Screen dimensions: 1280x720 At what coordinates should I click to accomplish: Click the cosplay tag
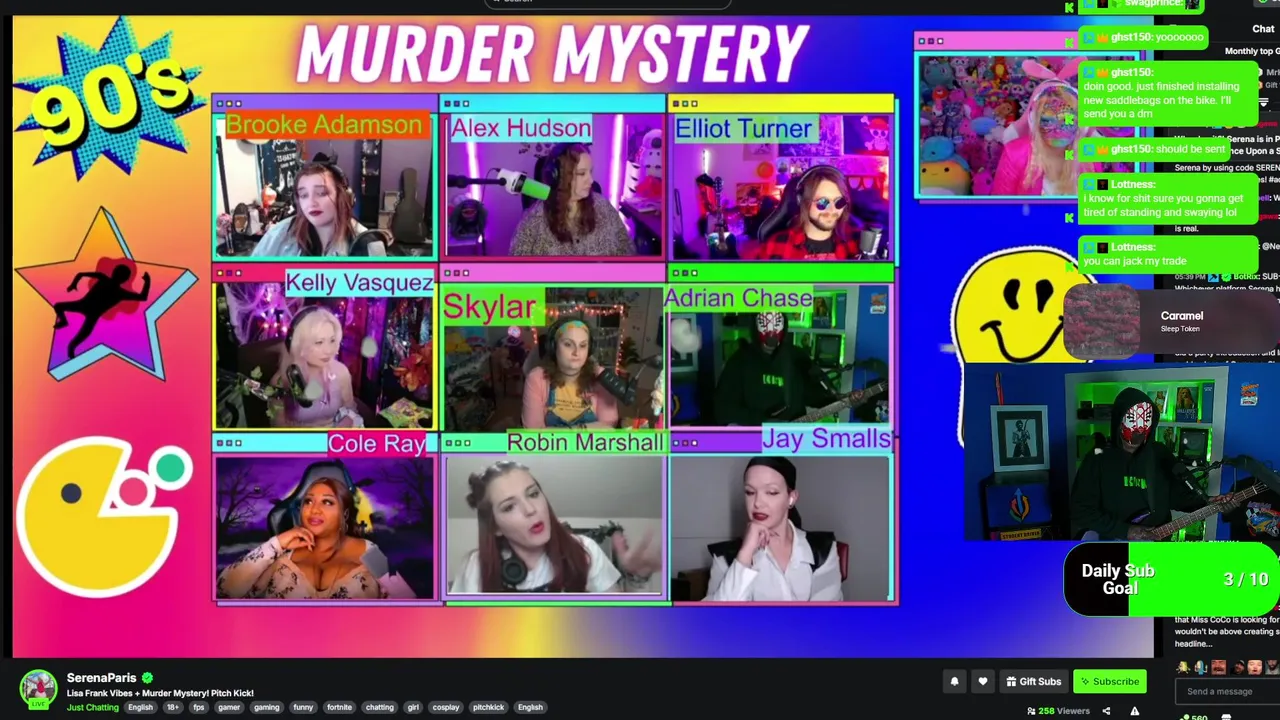(x=445, y=707)
